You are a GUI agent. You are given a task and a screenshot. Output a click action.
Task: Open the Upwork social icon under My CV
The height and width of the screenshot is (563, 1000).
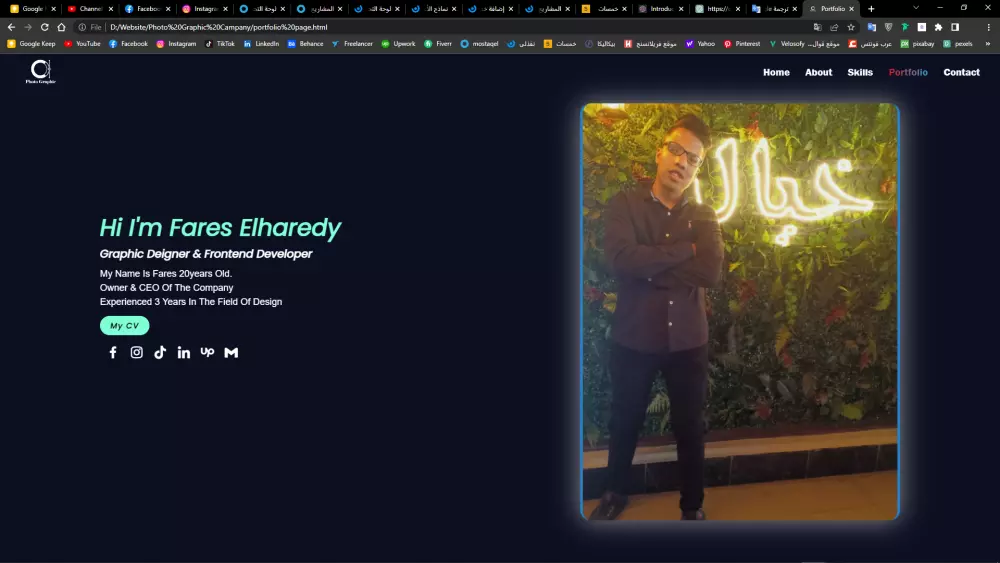point(207,352)
